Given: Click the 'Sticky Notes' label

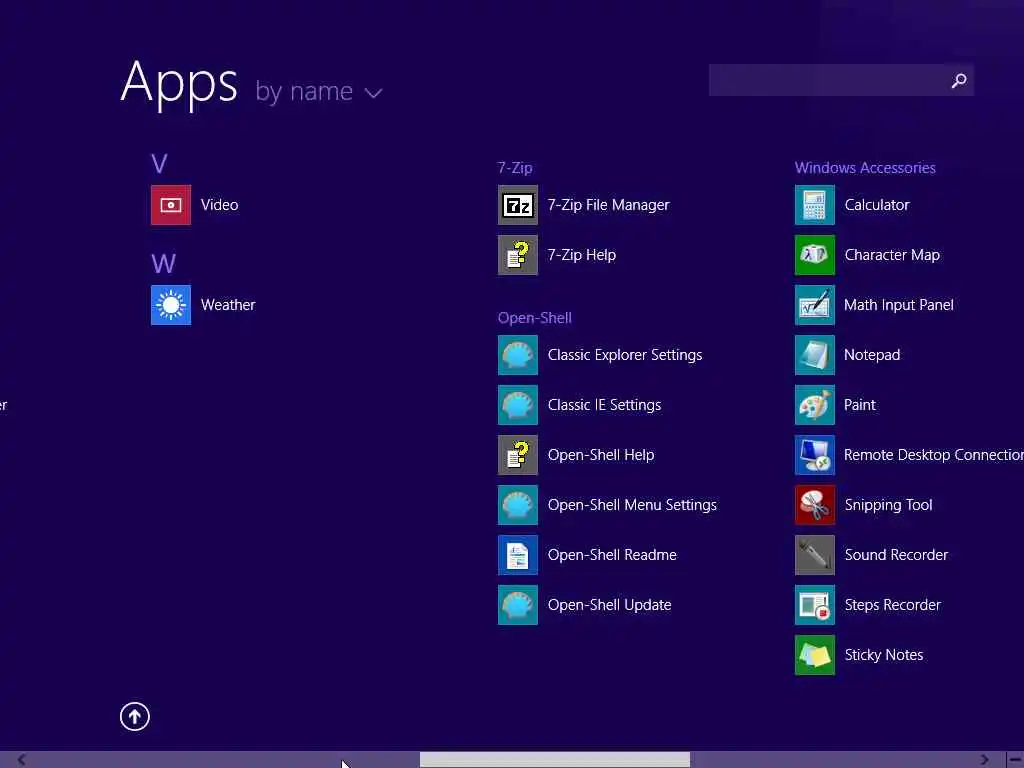Looking at the screenshot, I should (x=884, y=655).
